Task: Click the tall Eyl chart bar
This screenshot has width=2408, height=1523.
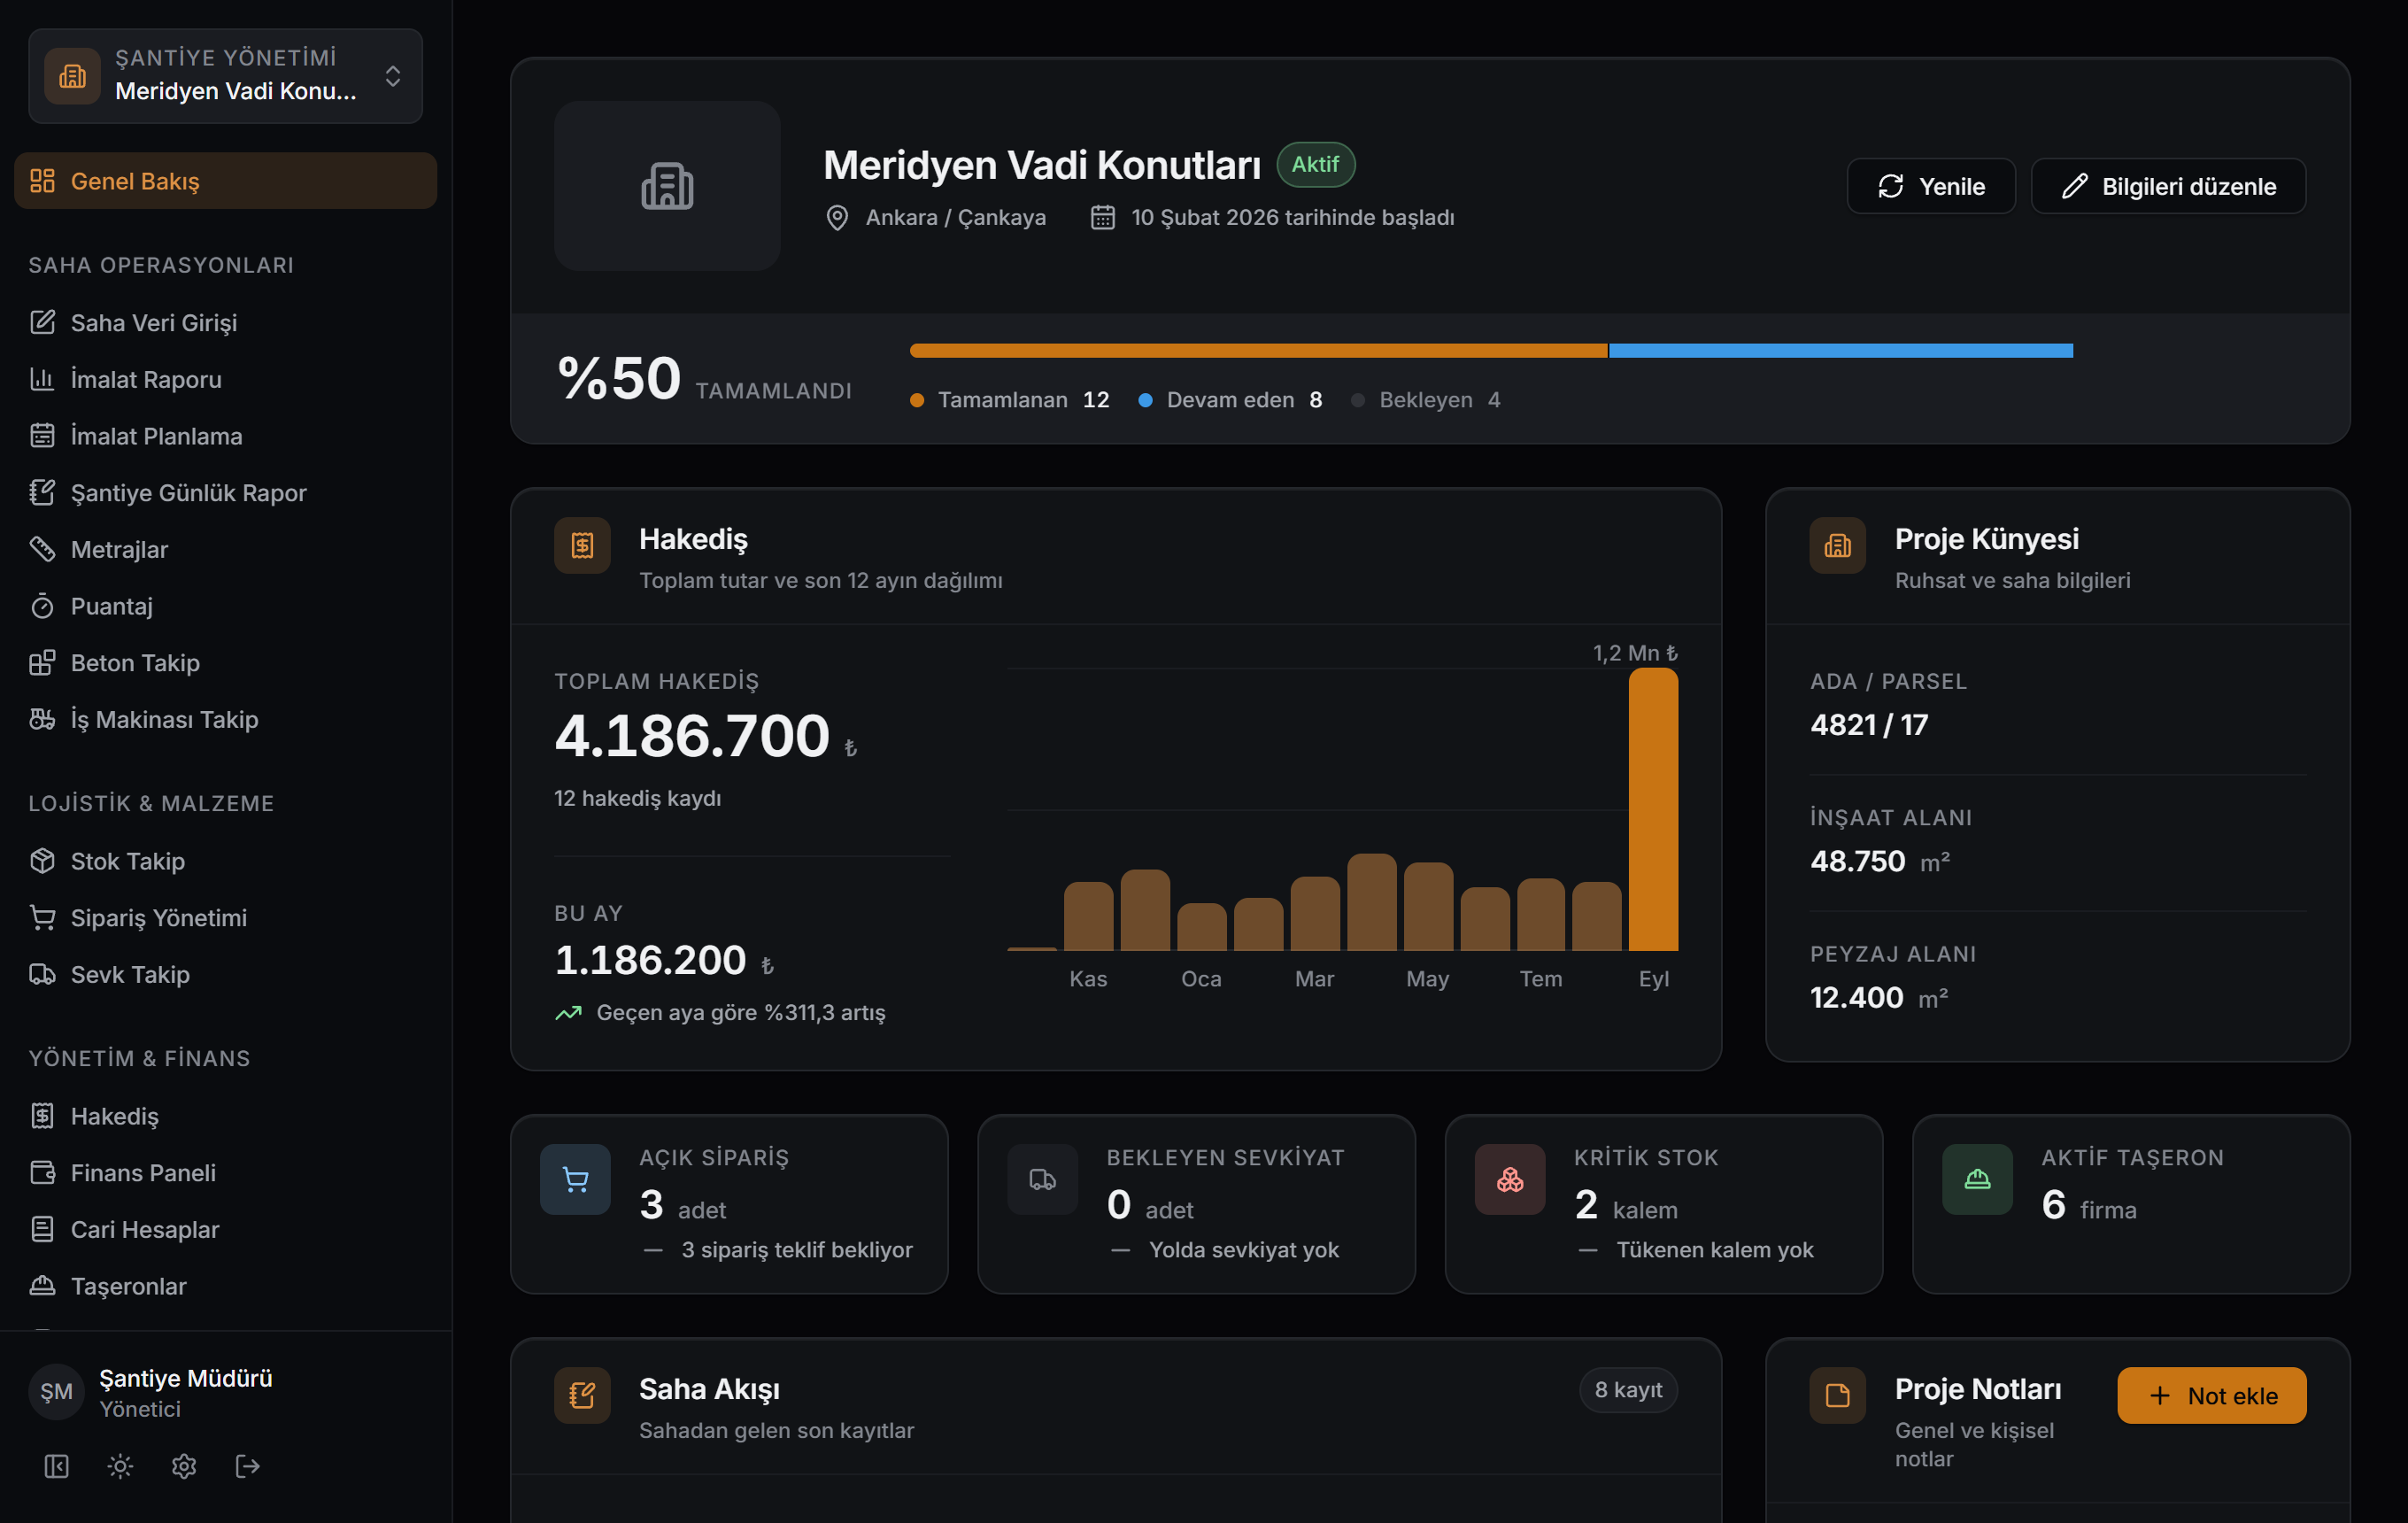Action: (1653, 809)
